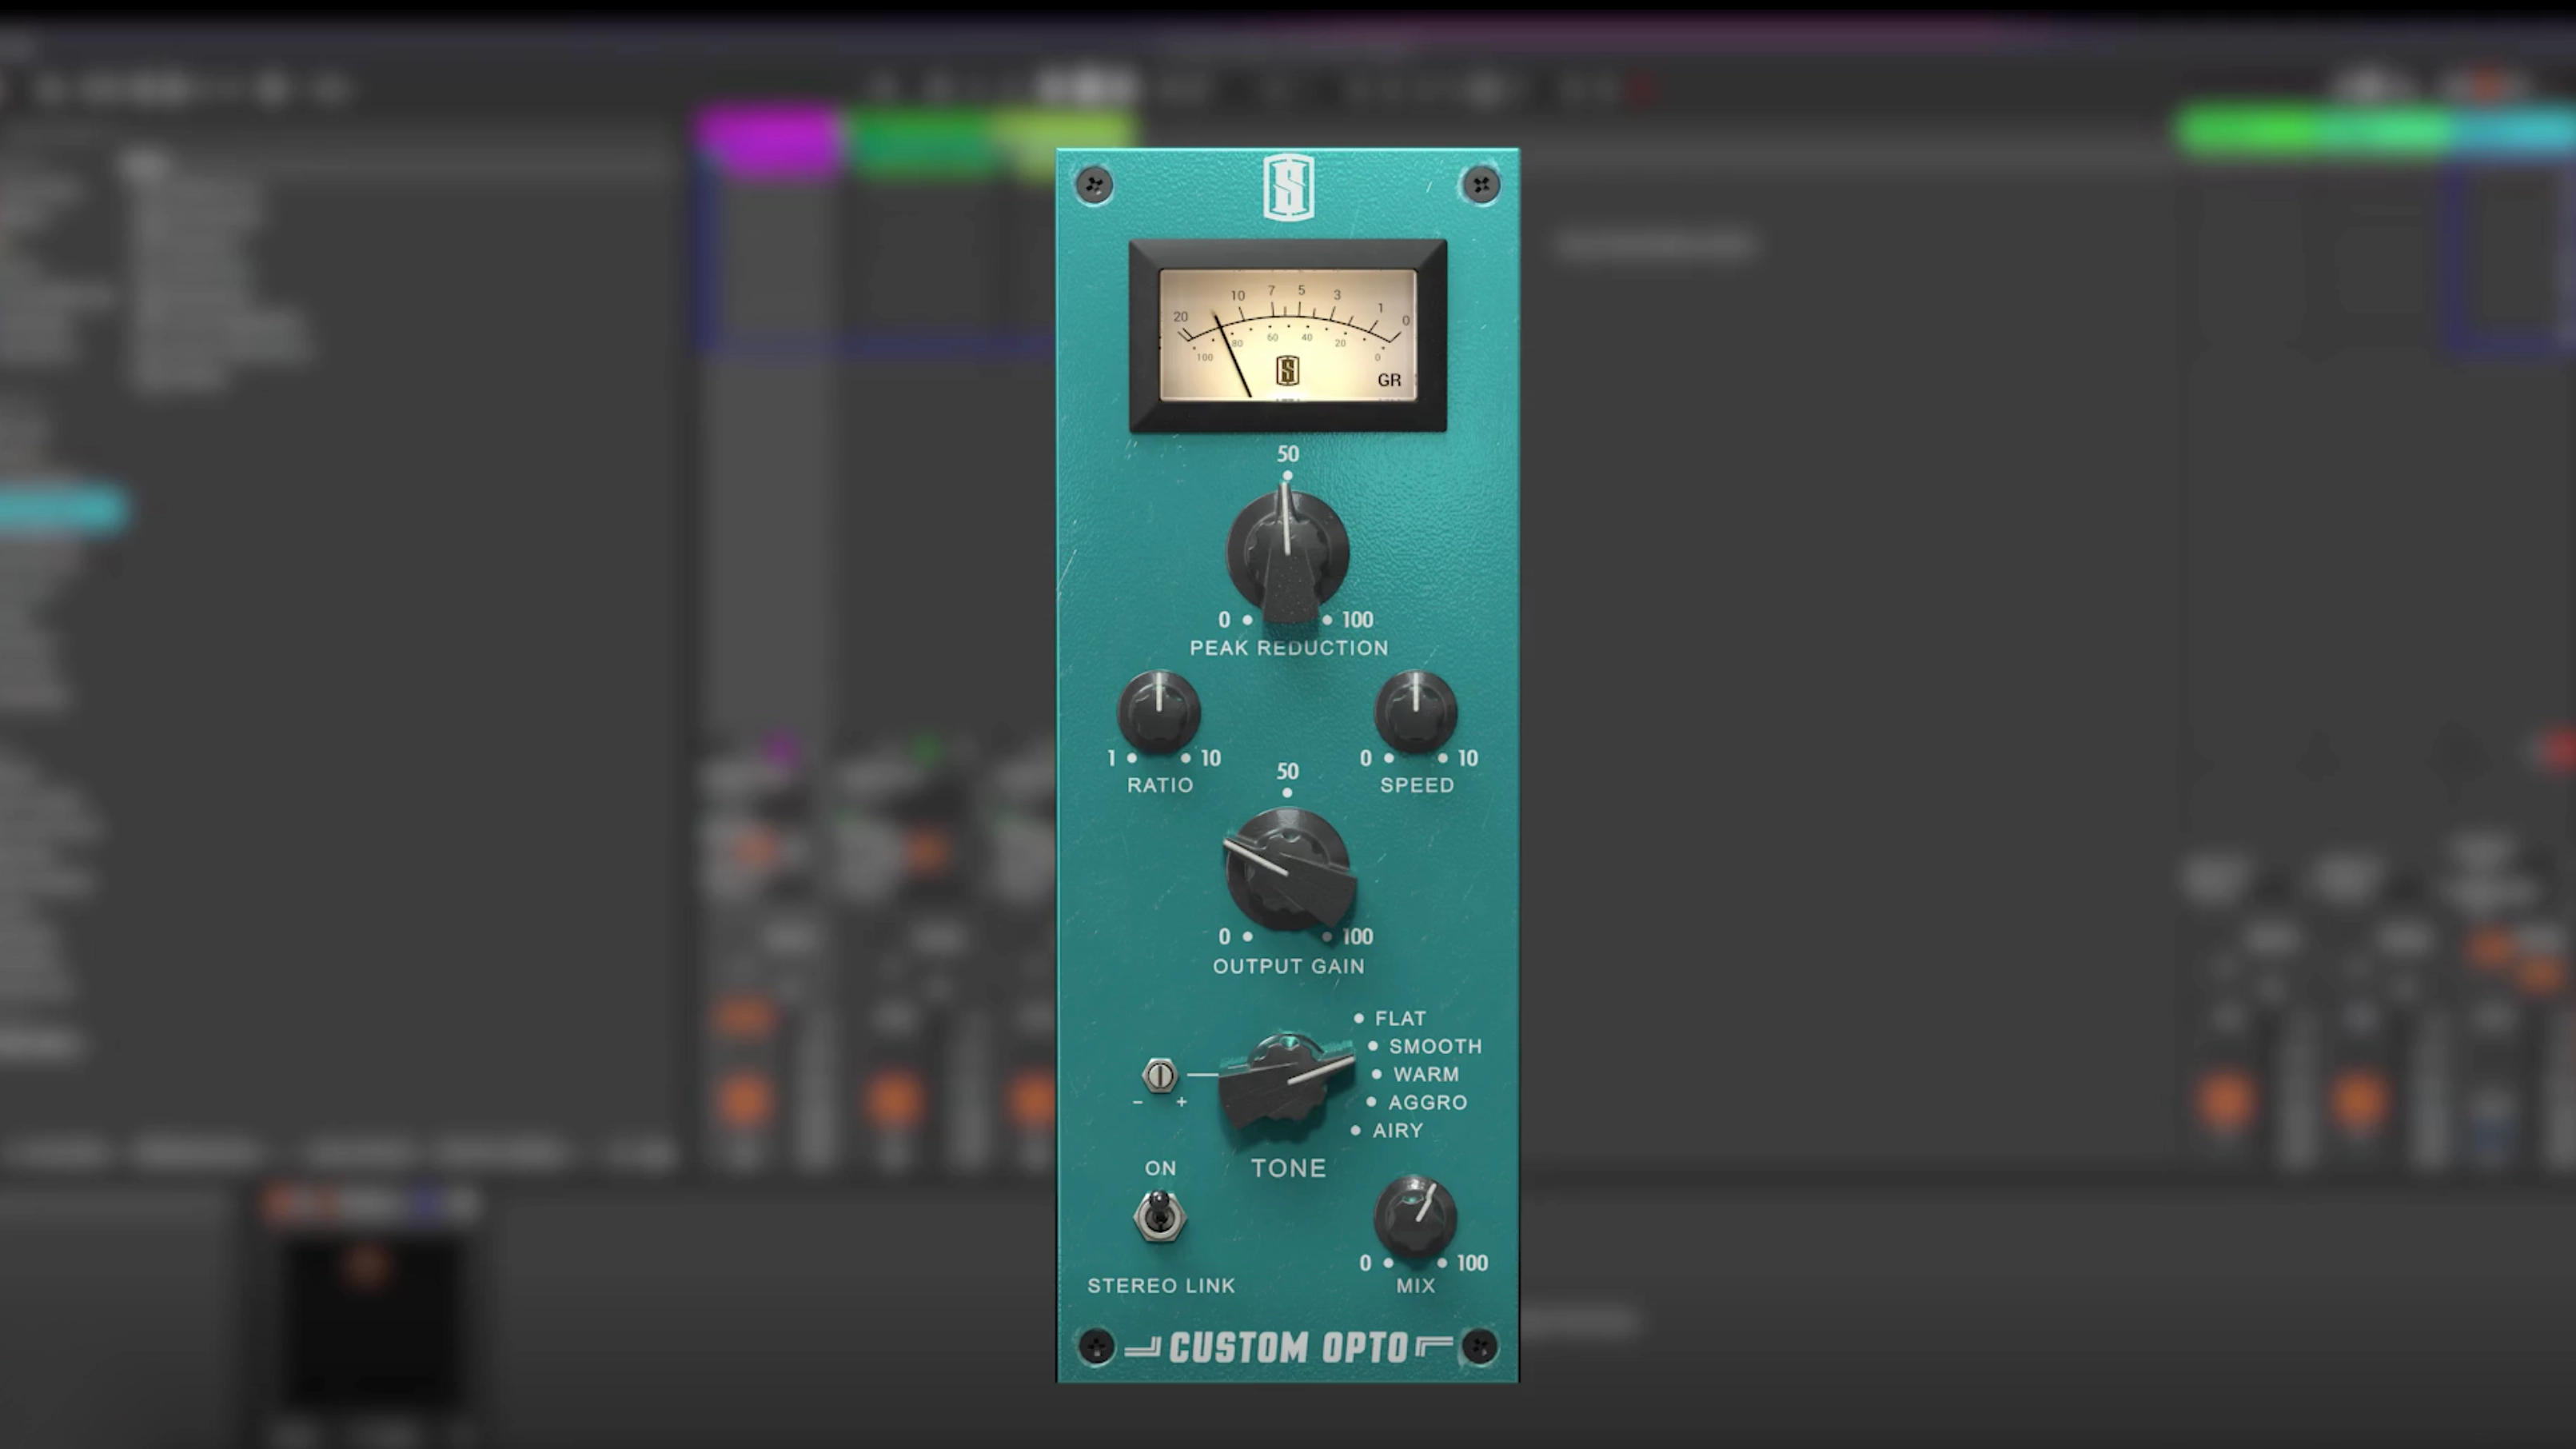The width and height of the screenshot is (2576, 1449).
Task: Toggle the Stereo Link switch
Action: tap(1160, 1217)
